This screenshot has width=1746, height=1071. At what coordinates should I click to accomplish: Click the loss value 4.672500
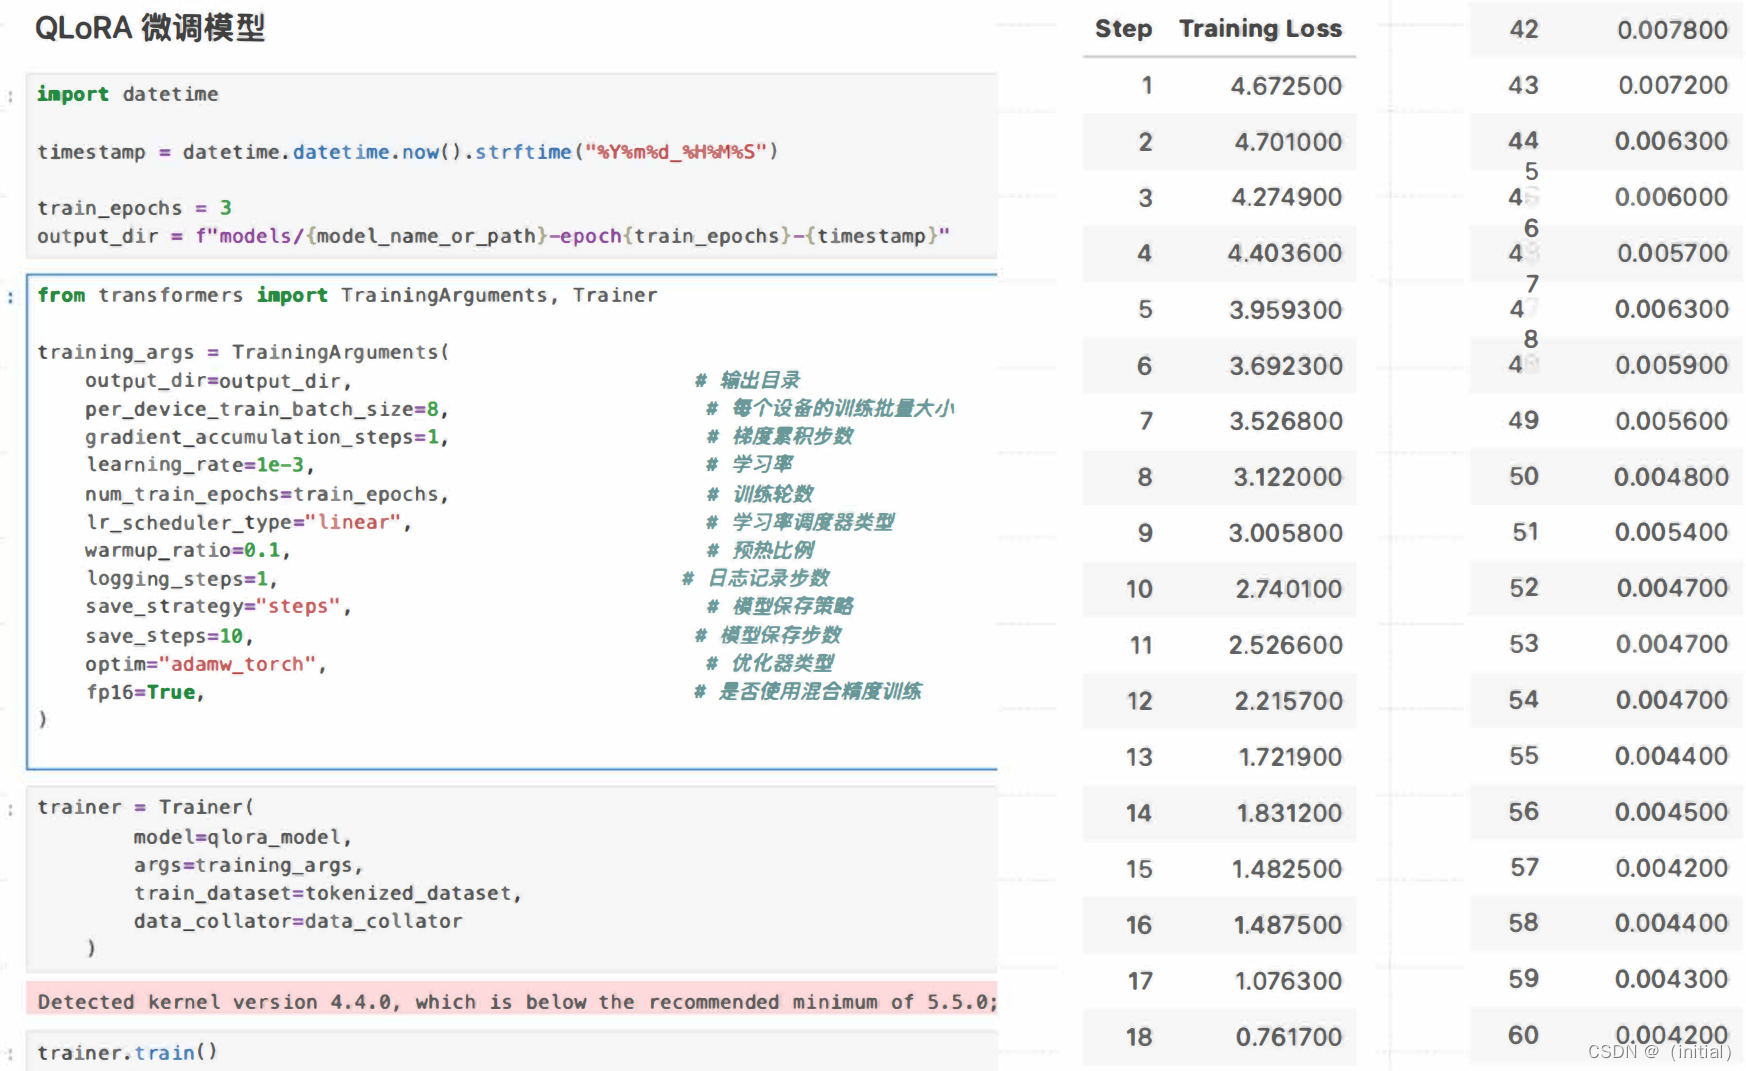pos(1286,86)
